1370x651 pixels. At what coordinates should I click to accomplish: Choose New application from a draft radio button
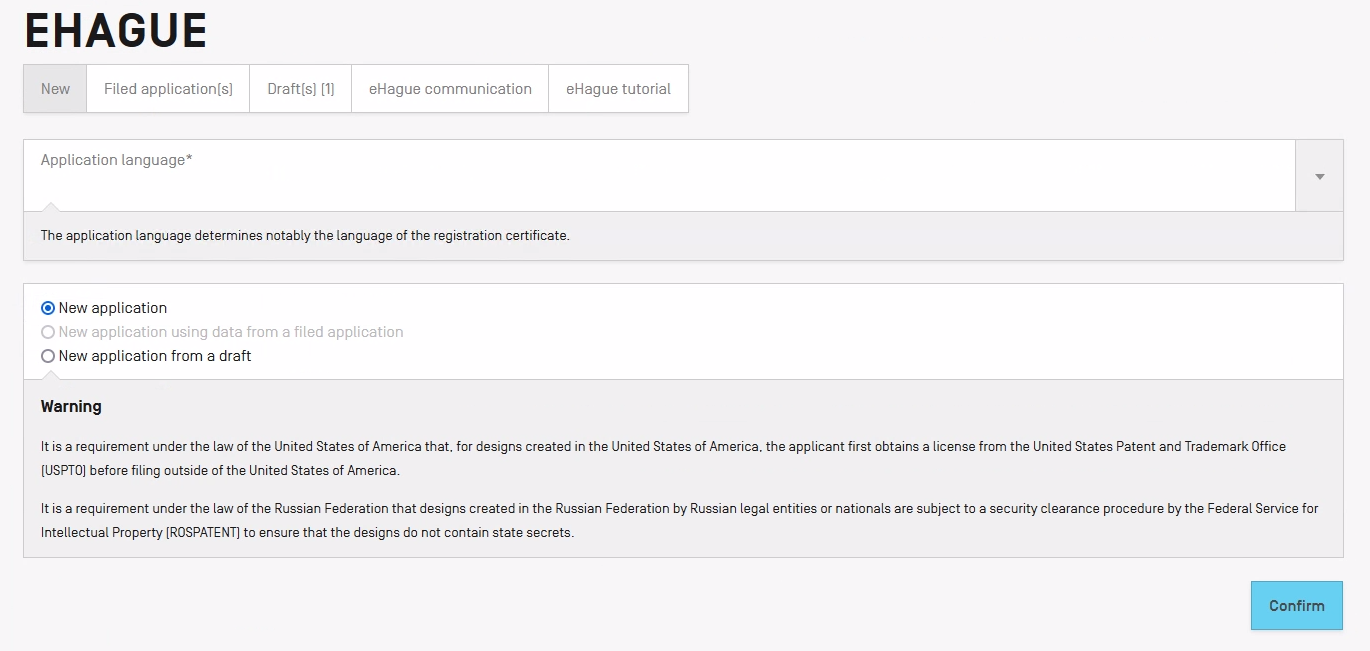[x=48, y=356]
